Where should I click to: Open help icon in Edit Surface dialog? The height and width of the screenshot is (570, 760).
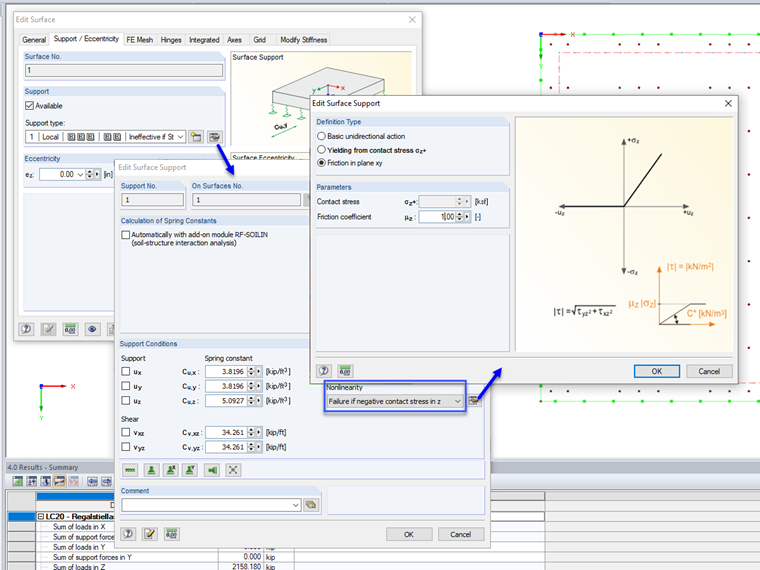[26, 329]
